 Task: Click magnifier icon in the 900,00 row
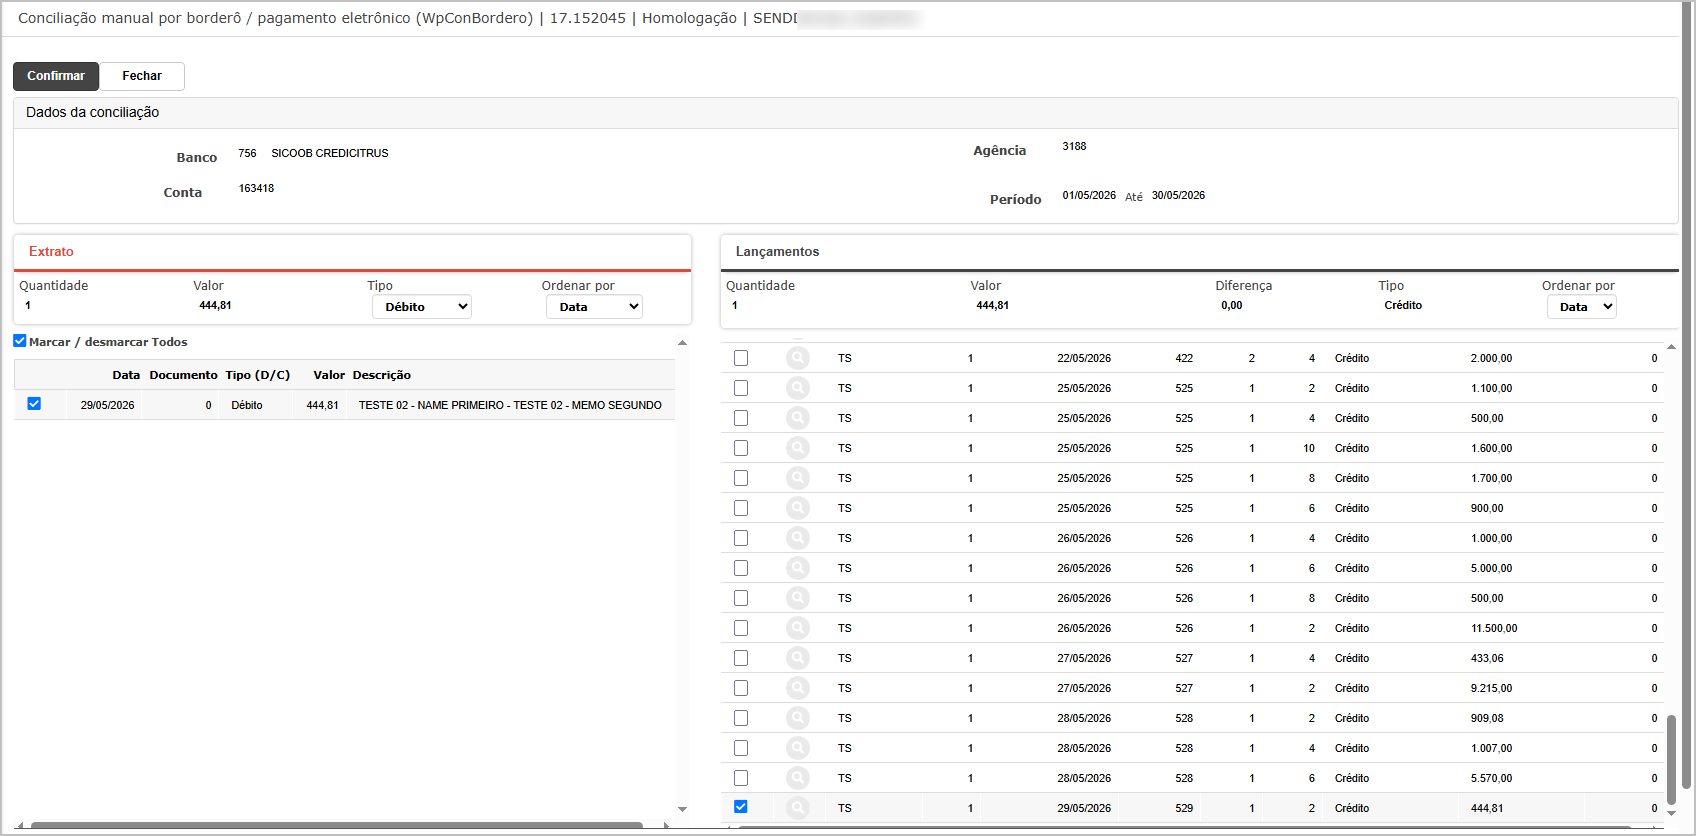[x=798, y=508]
